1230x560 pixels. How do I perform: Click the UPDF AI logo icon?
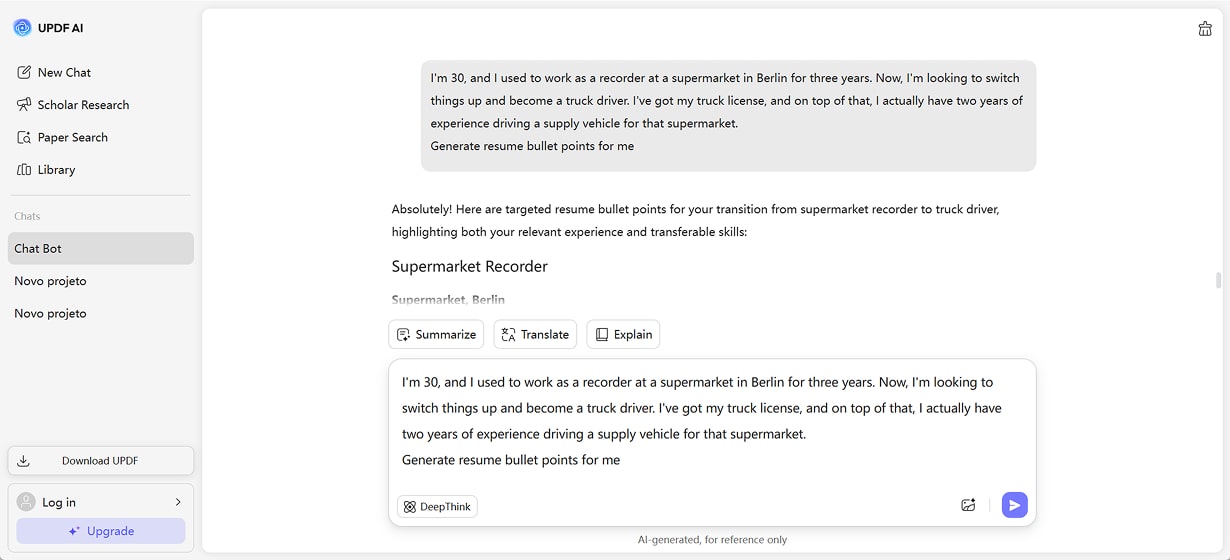point(22,28)
